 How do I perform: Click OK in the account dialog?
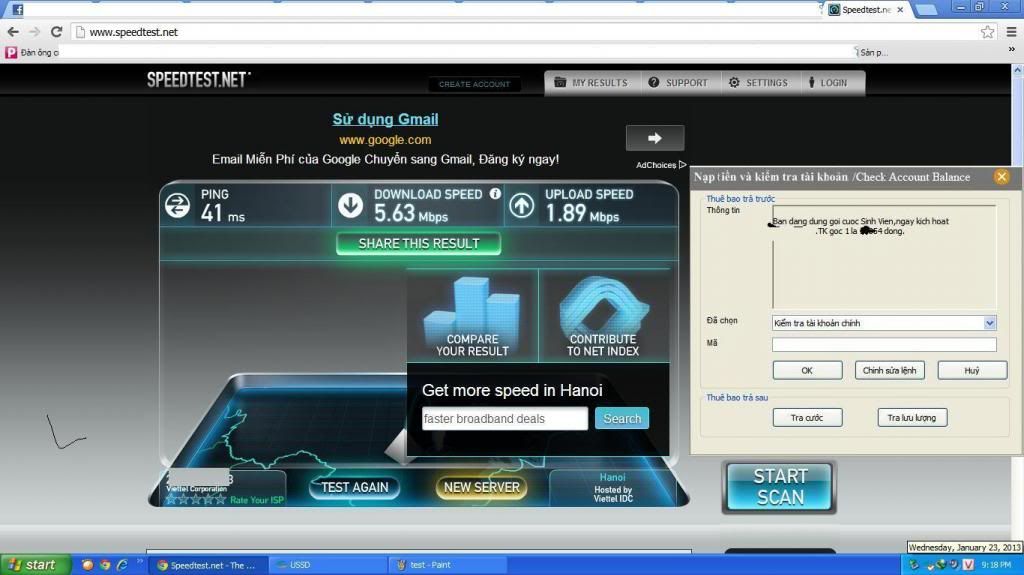pyautogui.click(x=807, y=370)
